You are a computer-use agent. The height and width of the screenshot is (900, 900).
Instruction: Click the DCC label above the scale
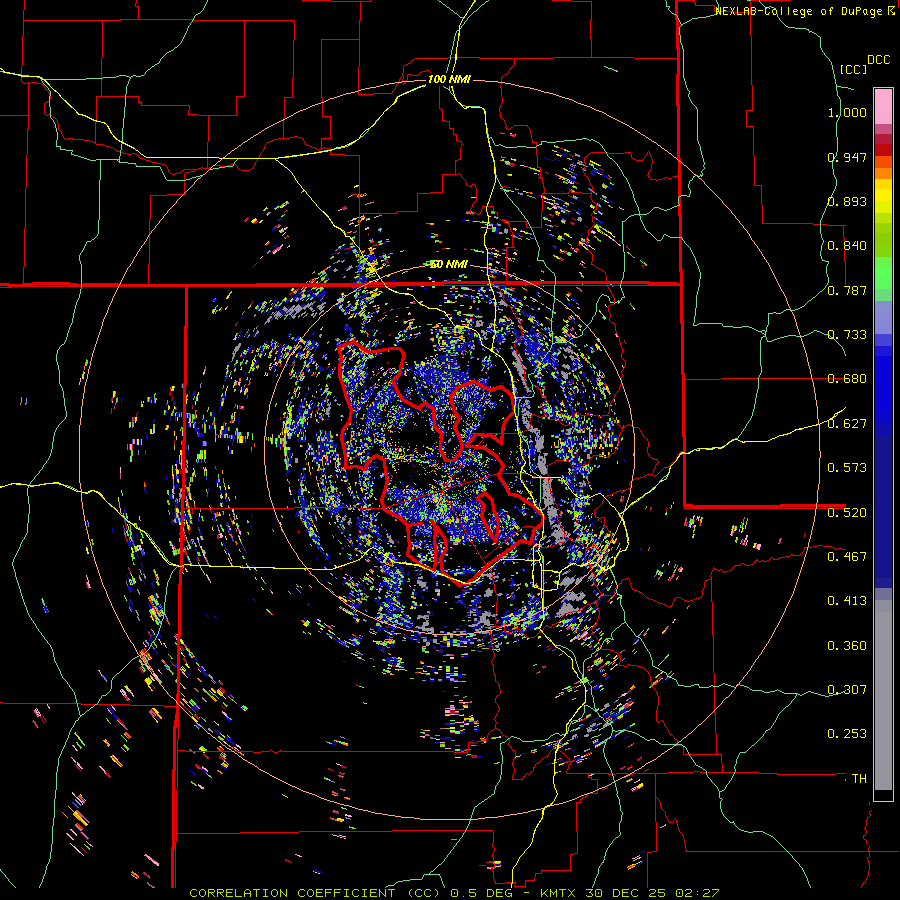[x=879, y=60]
